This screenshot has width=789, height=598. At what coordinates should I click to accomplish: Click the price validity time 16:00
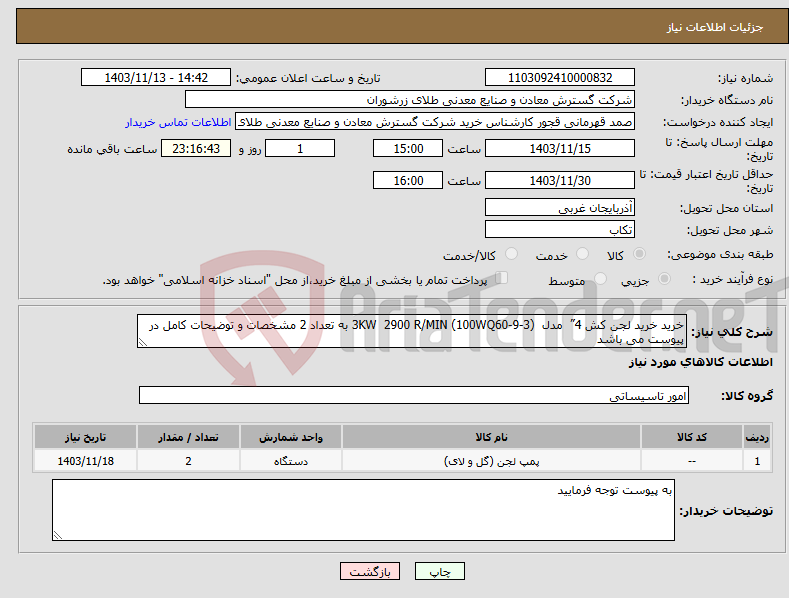click(x=408, y=180)
